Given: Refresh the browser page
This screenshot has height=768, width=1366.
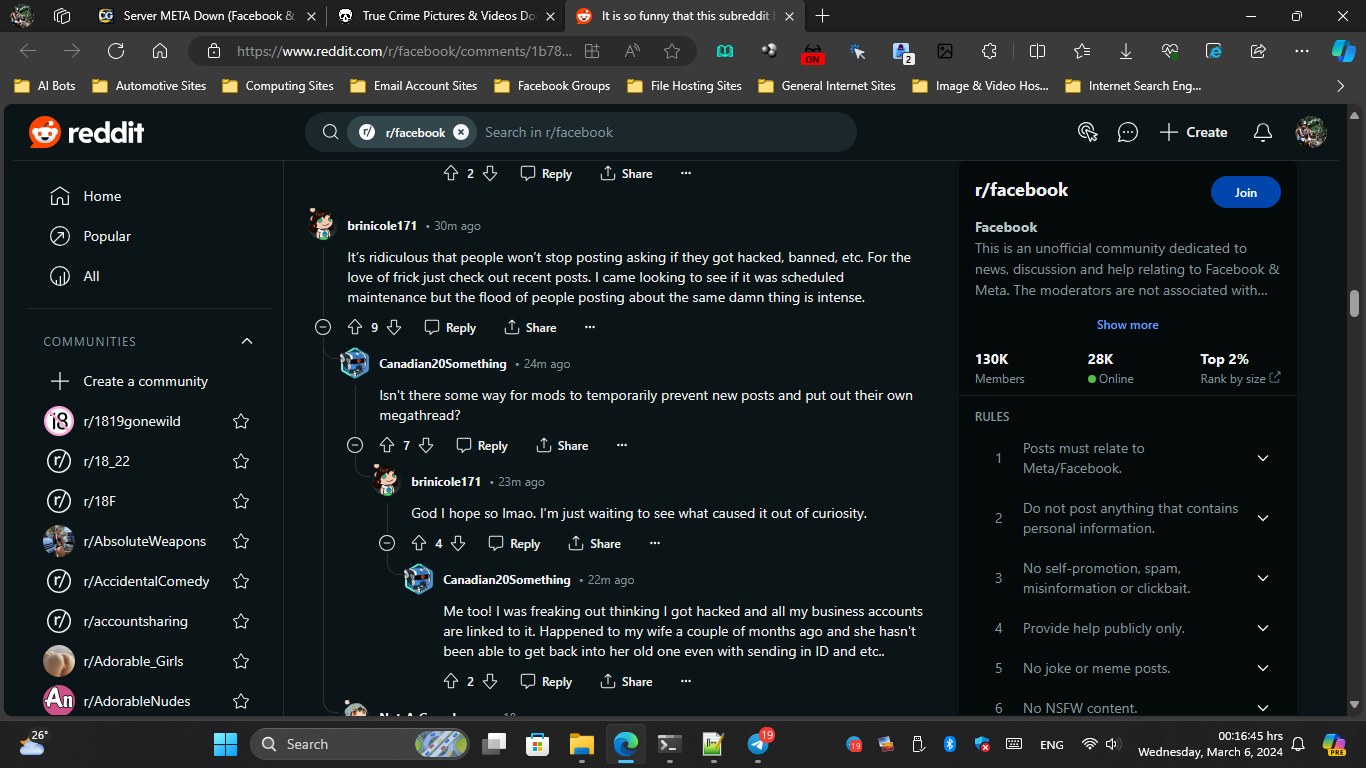Looking at the screenshot, I should pyautogui.click(x=116, y=51).
